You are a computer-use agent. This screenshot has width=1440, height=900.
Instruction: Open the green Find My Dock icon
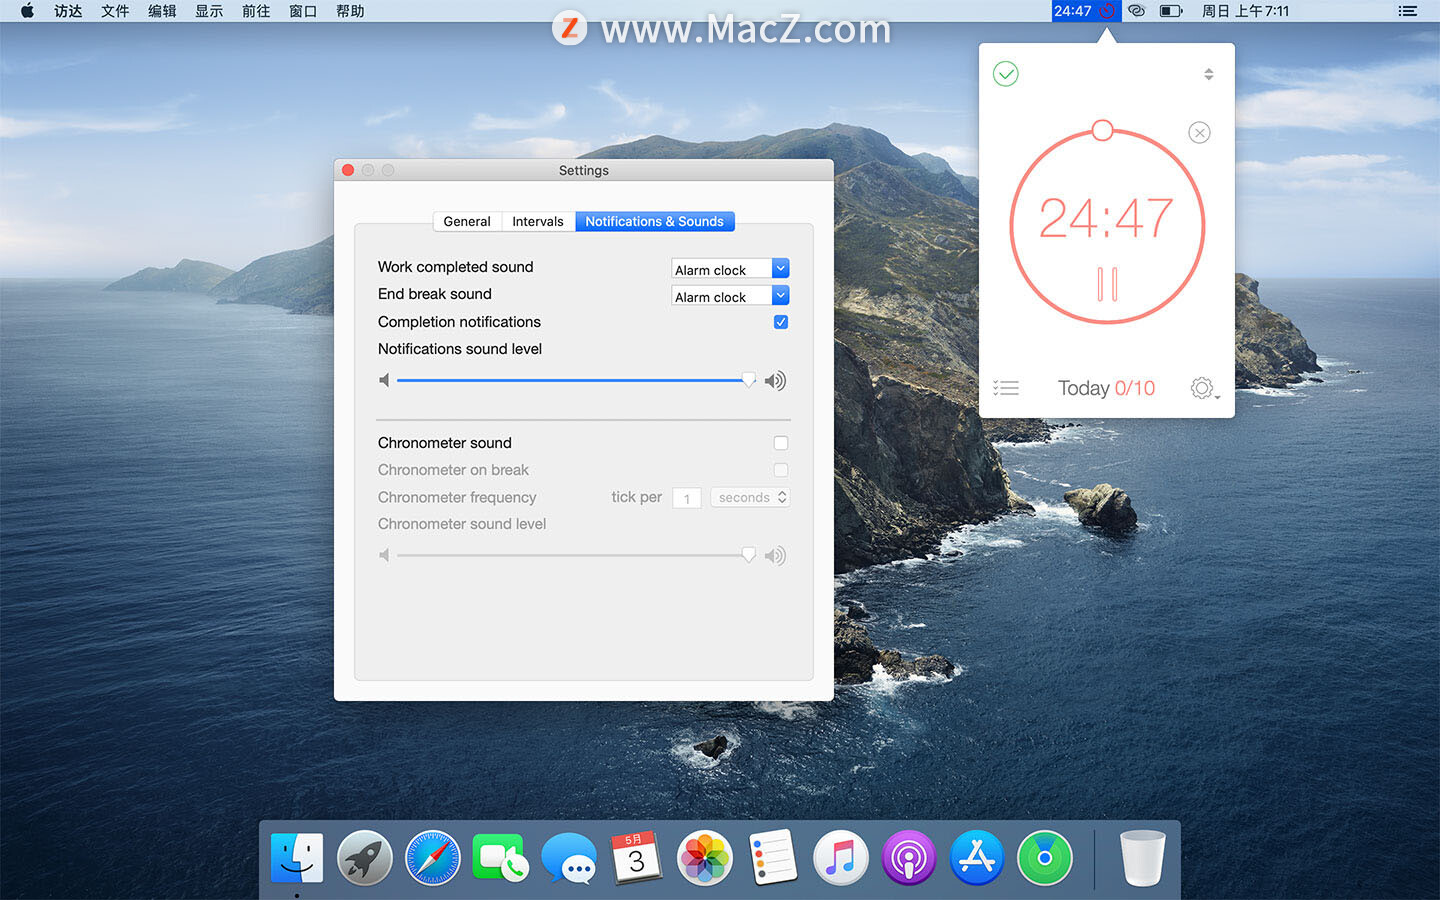(1045, 858)
